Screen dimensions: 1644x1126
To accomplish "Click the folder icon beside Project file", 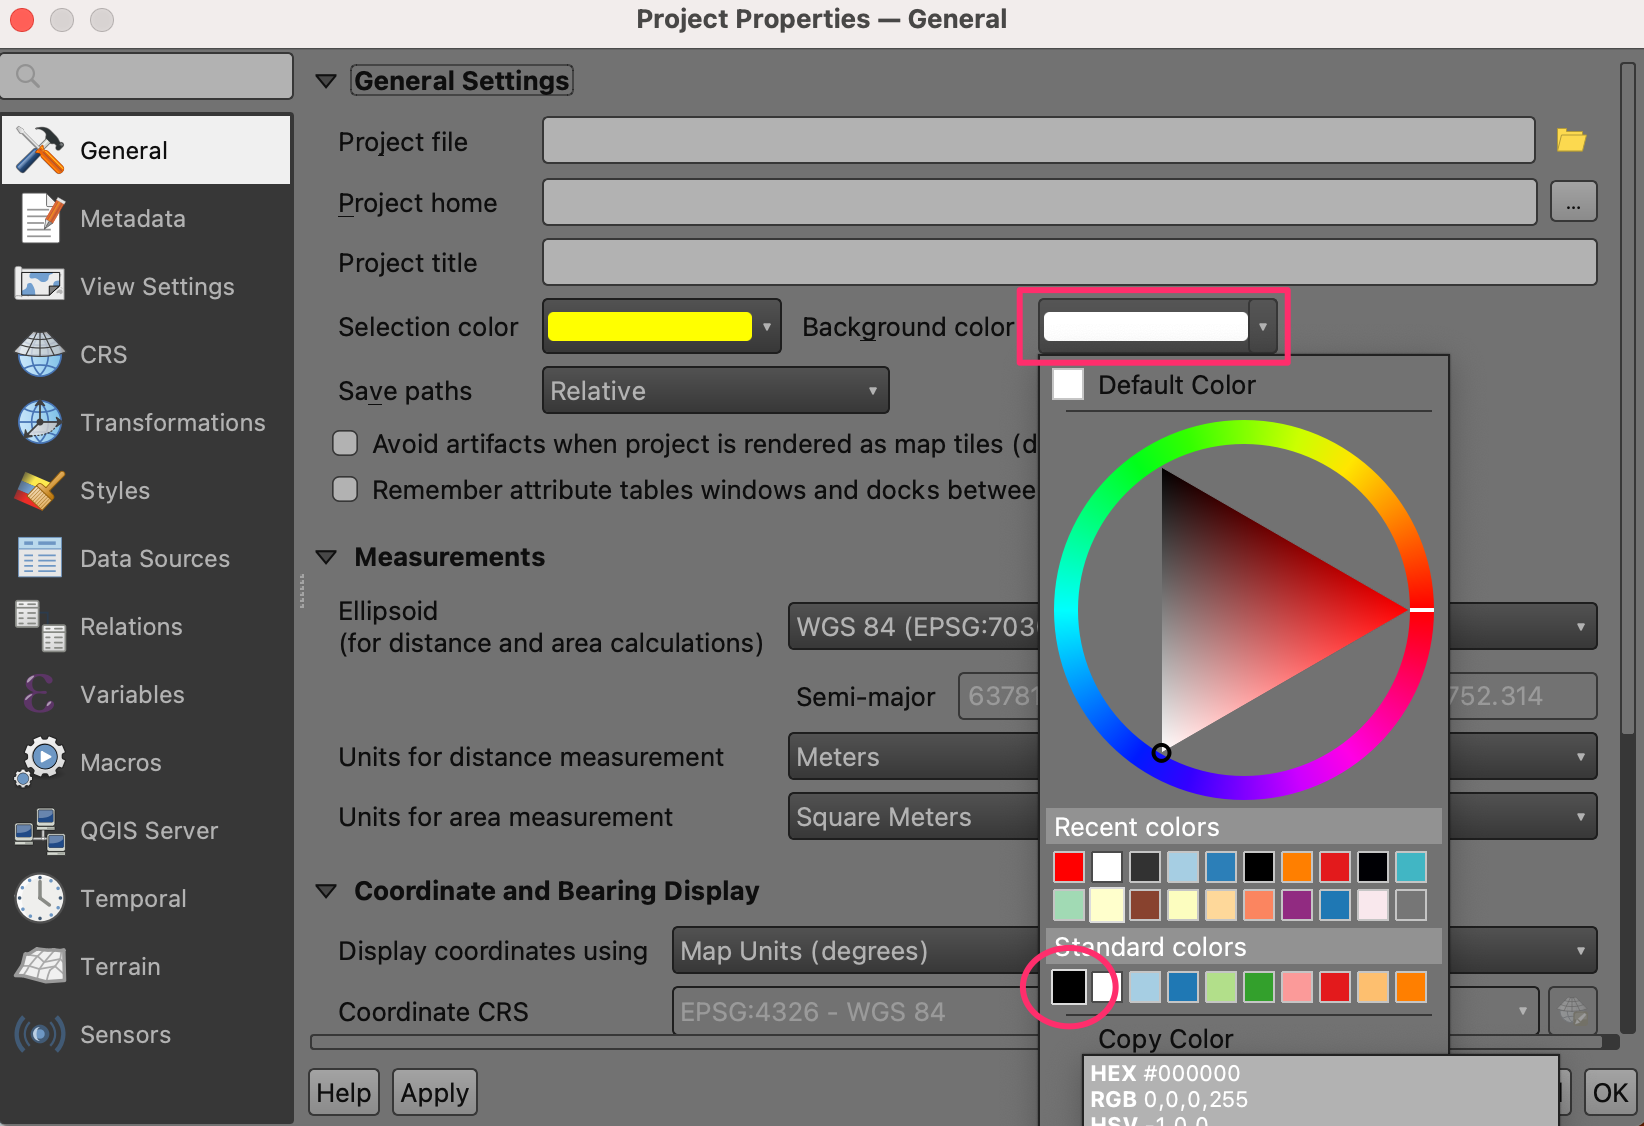I will click(x=1571, y=141).
